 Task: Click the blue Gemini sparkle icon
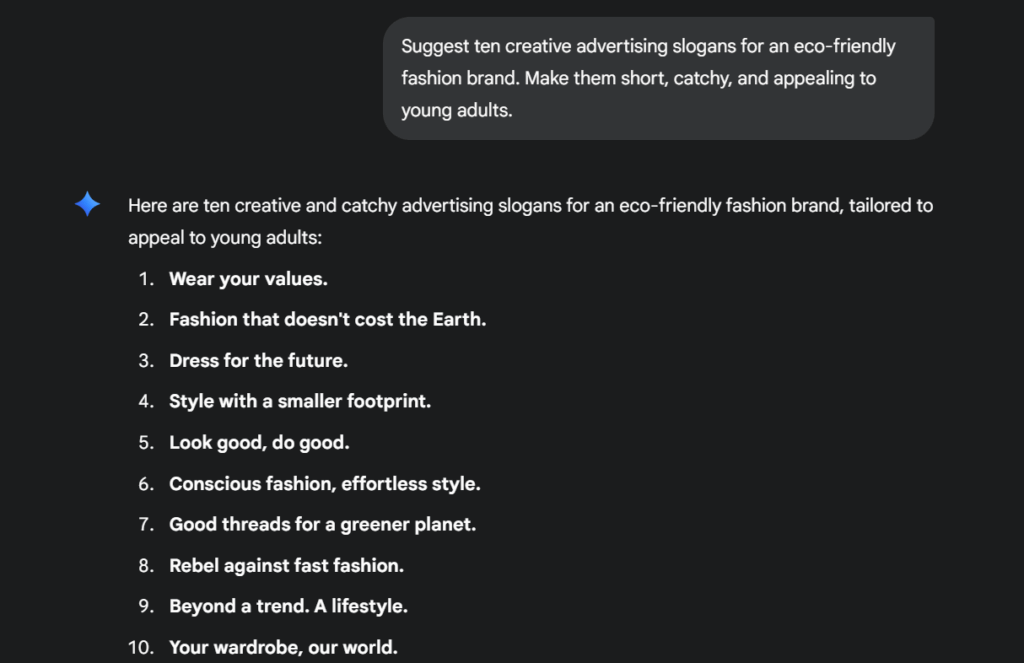coord(87,205)
